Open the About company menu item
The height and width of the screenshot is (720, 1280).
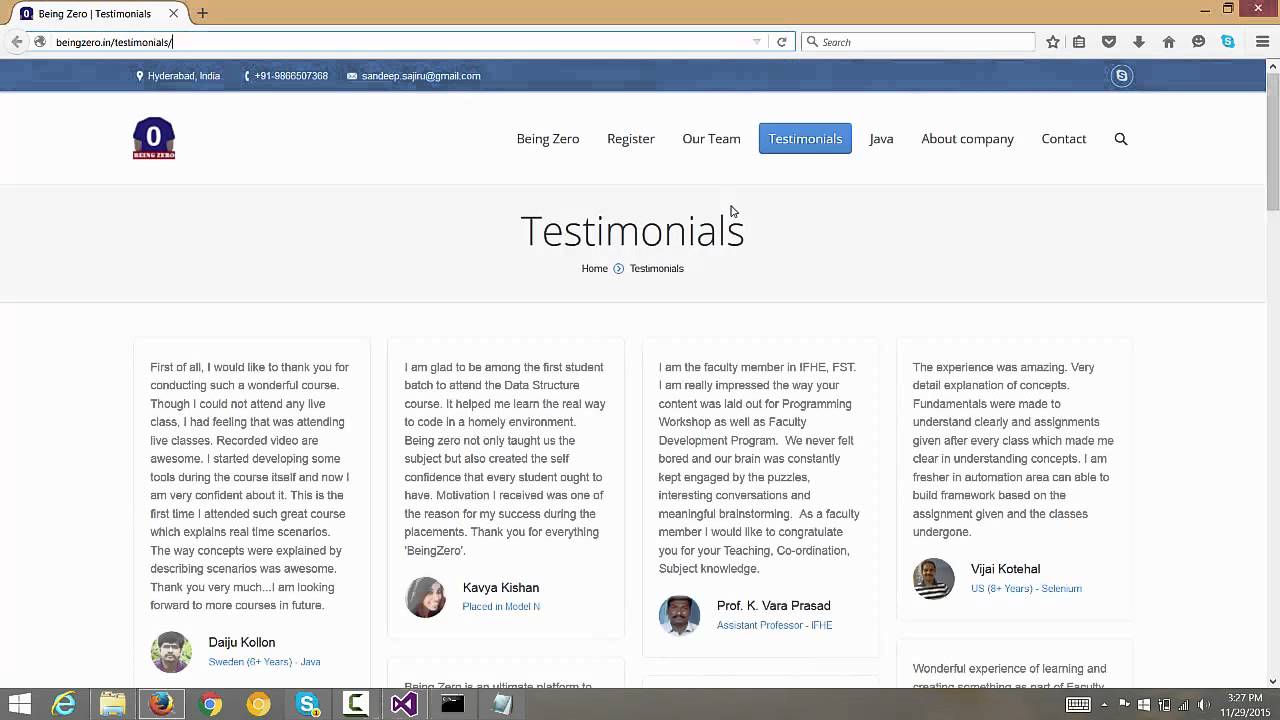point(967,139)
